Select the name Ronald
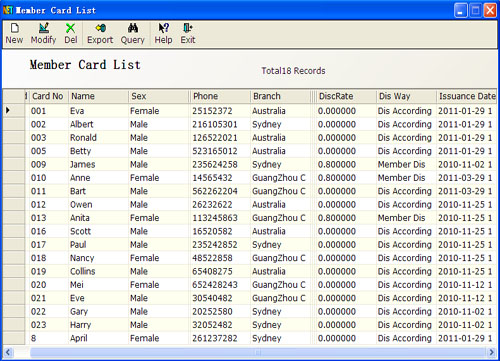 (x=83, y=138)
